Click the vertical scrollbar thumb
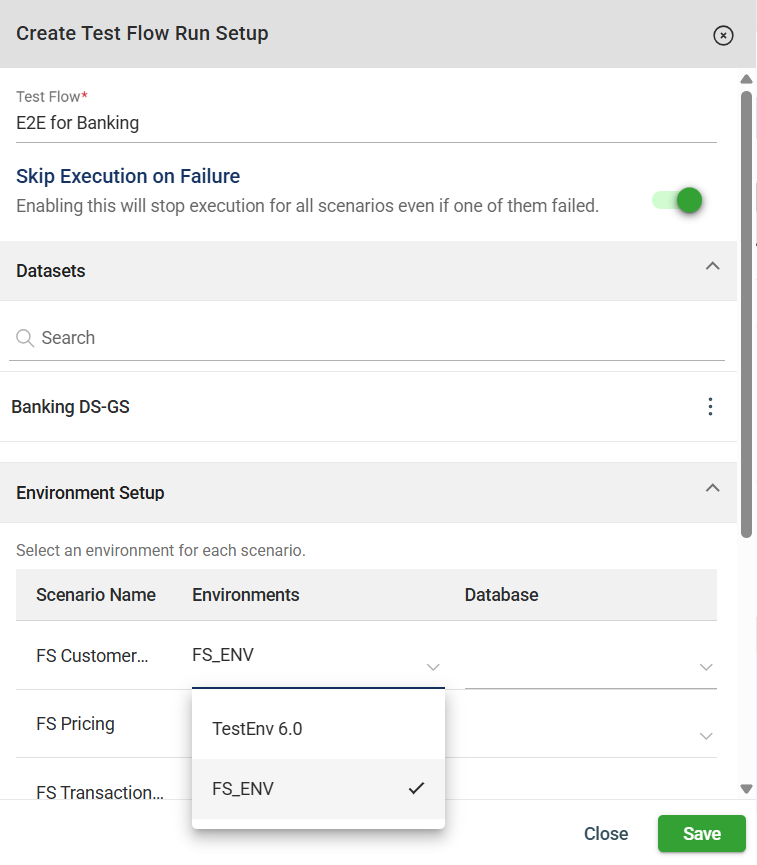The height and width of the screenshot is (865, 757). (x=746, y=310)
